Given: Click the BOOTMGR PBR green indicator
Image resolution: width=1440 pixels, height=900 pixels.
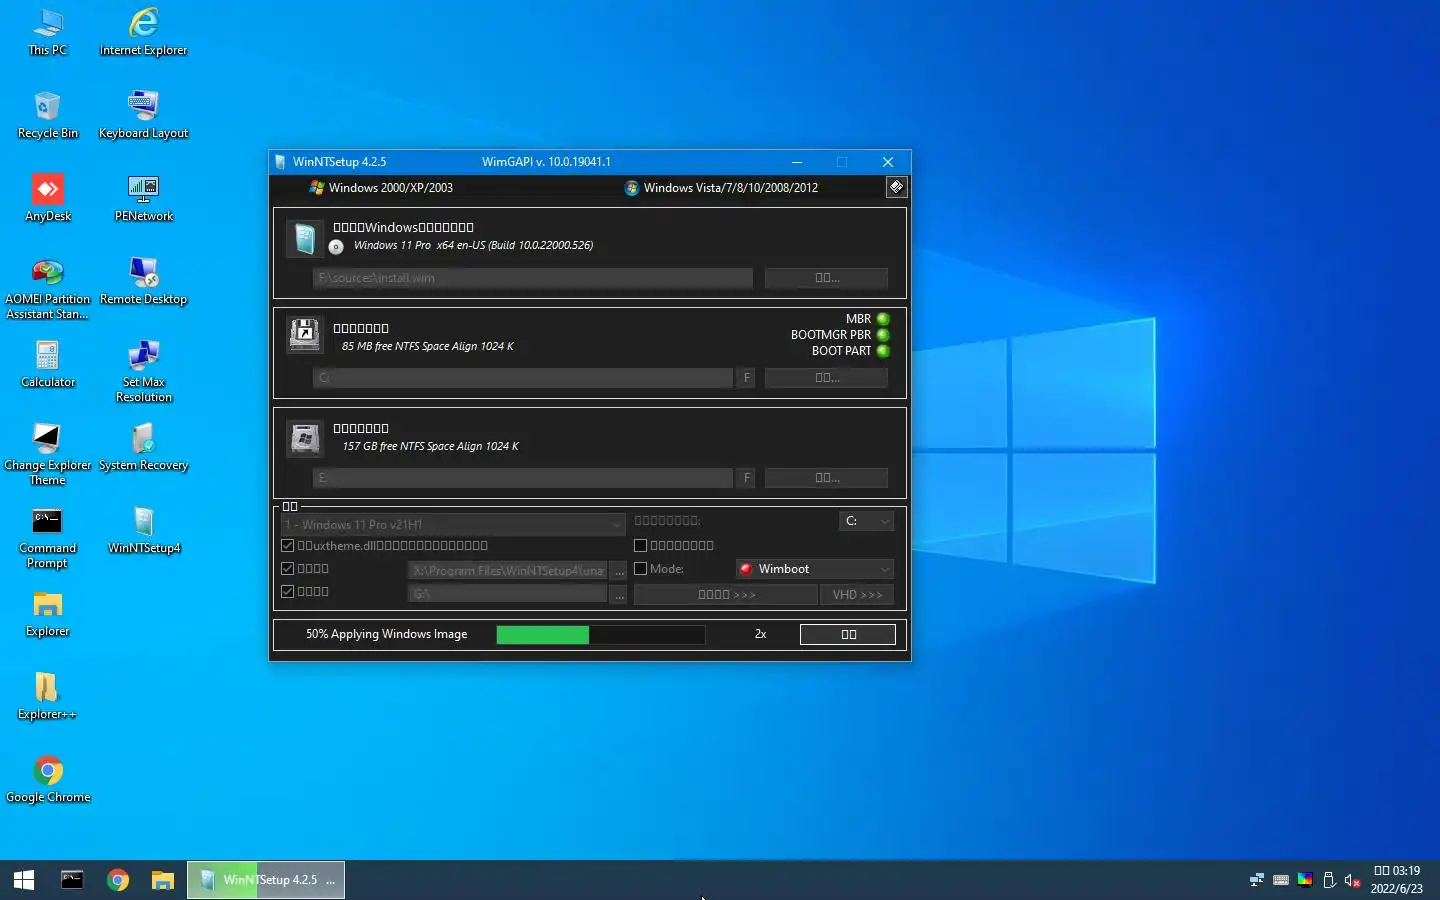Looking at the screenshot, I should pos(883,335).
